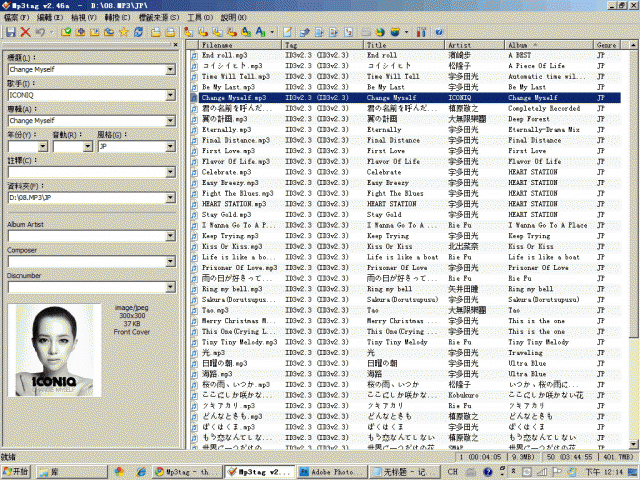This screenshot has height=480, width=640.
Task: Sort by the Title column header
Action: click(404, 45)
